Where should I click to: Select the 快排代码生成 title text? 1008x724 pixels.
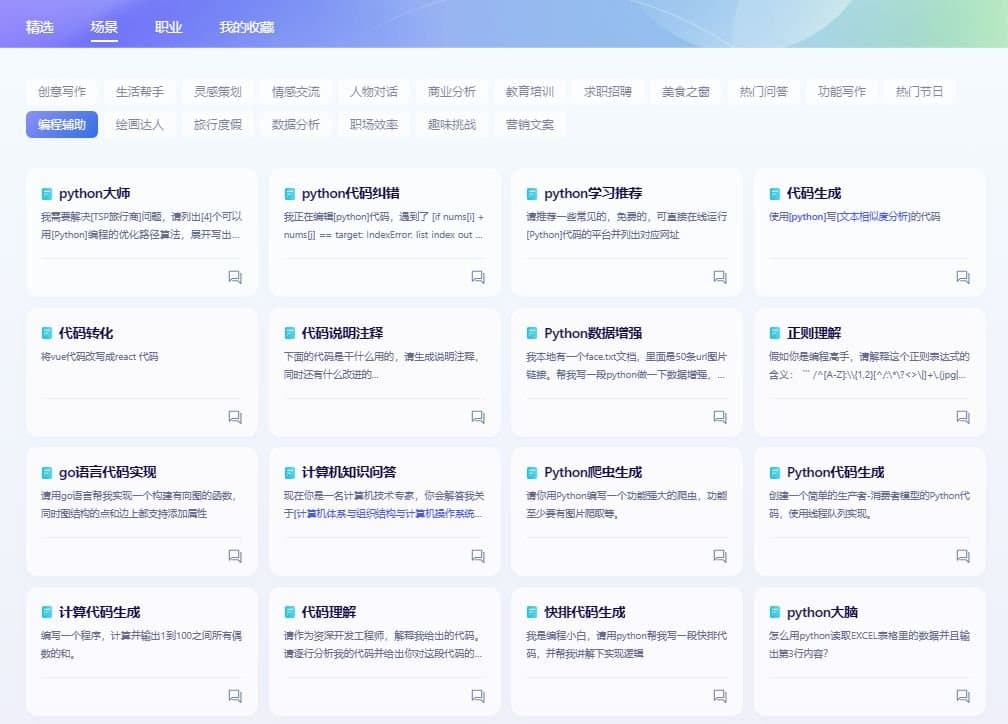pyautogui.click(x=584, y=612)
